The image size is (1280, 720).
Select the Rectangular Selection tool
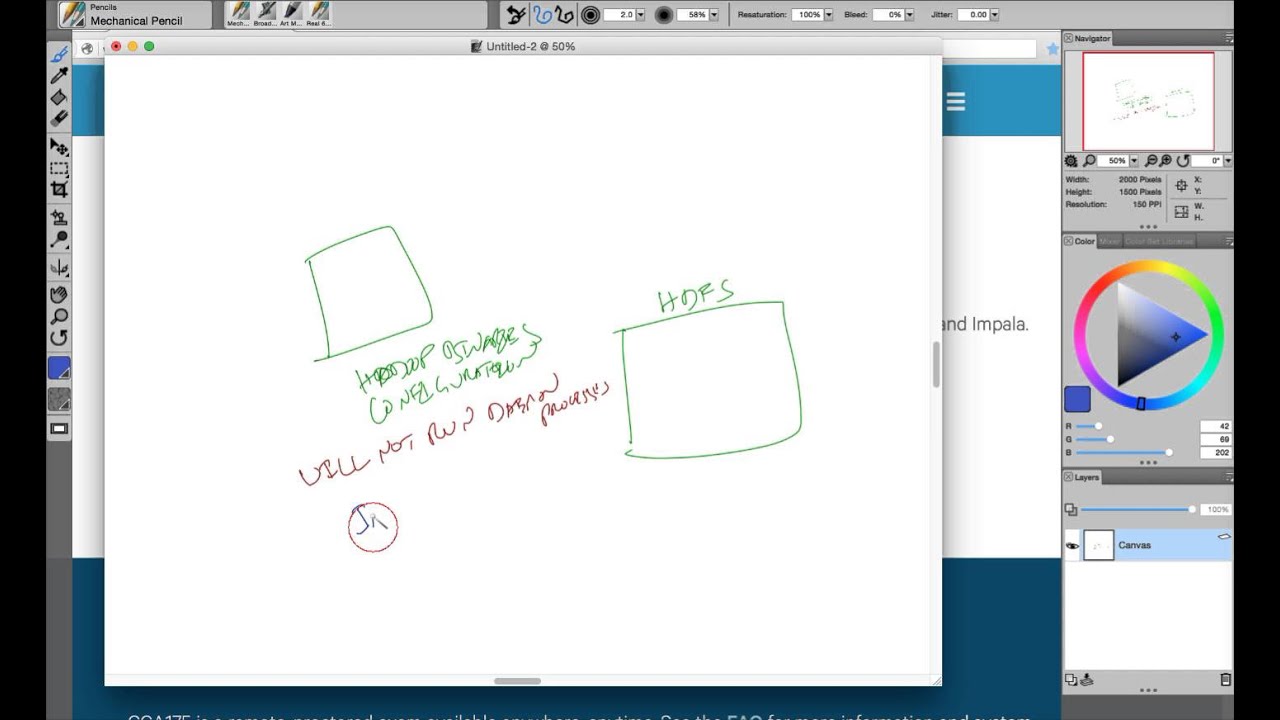tap(59, 169)
